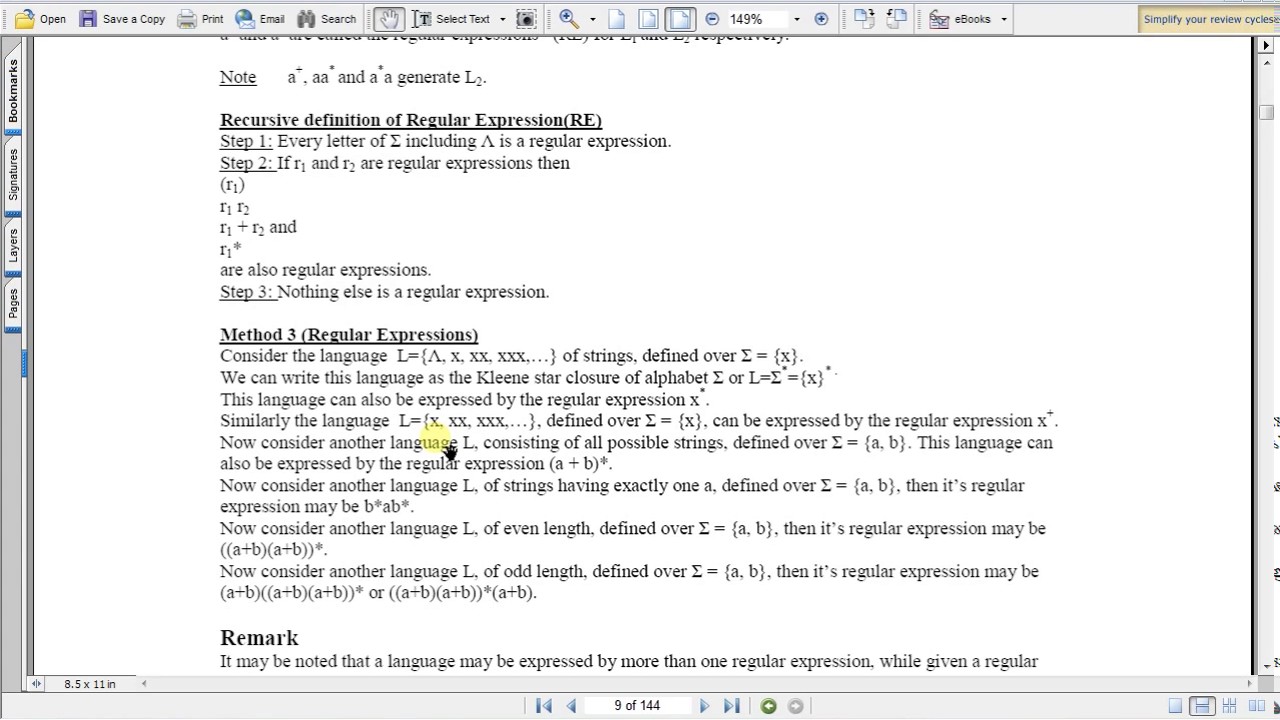Click the horizontal scrollbar left arrow
This screenshot has width=1280, height=720.
click(x=144, y=684)
